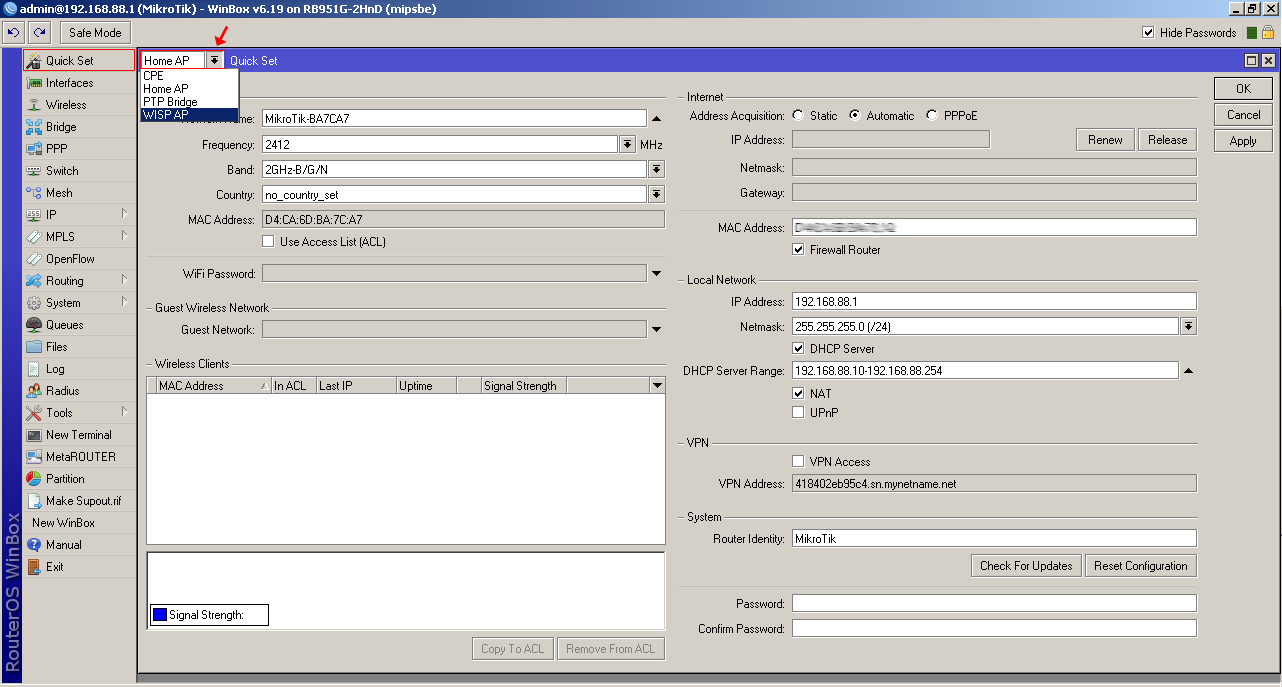Choose CPE from the mode list

(189, 76)
